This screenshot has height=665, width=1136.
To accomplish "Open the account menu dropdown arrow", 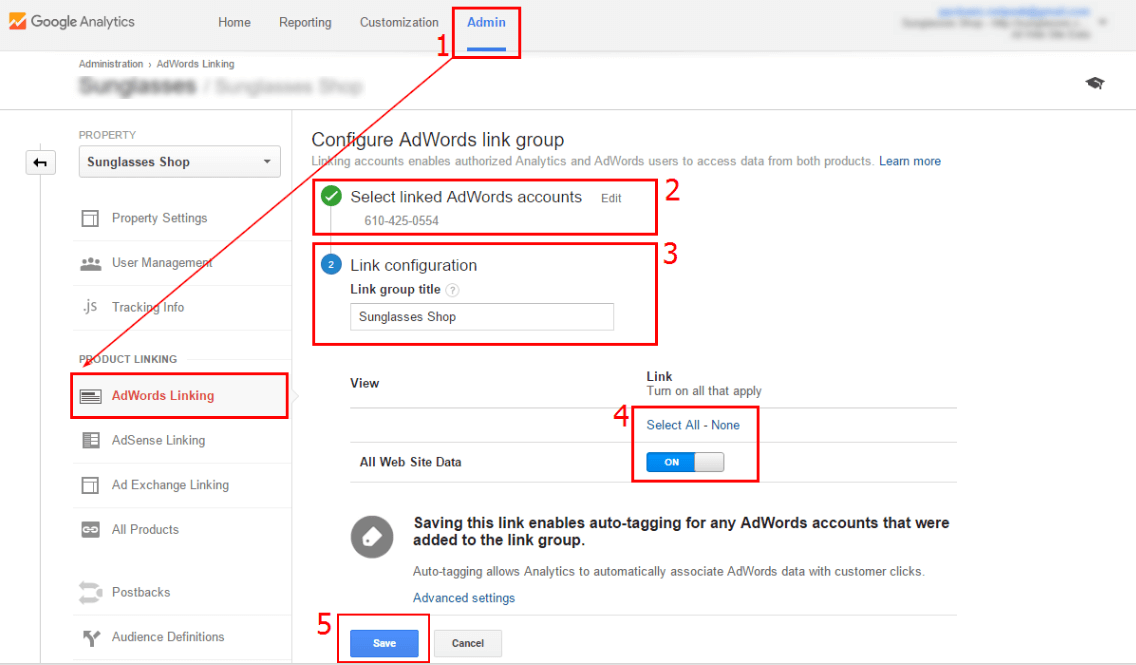I will [x=1103, y=22].
